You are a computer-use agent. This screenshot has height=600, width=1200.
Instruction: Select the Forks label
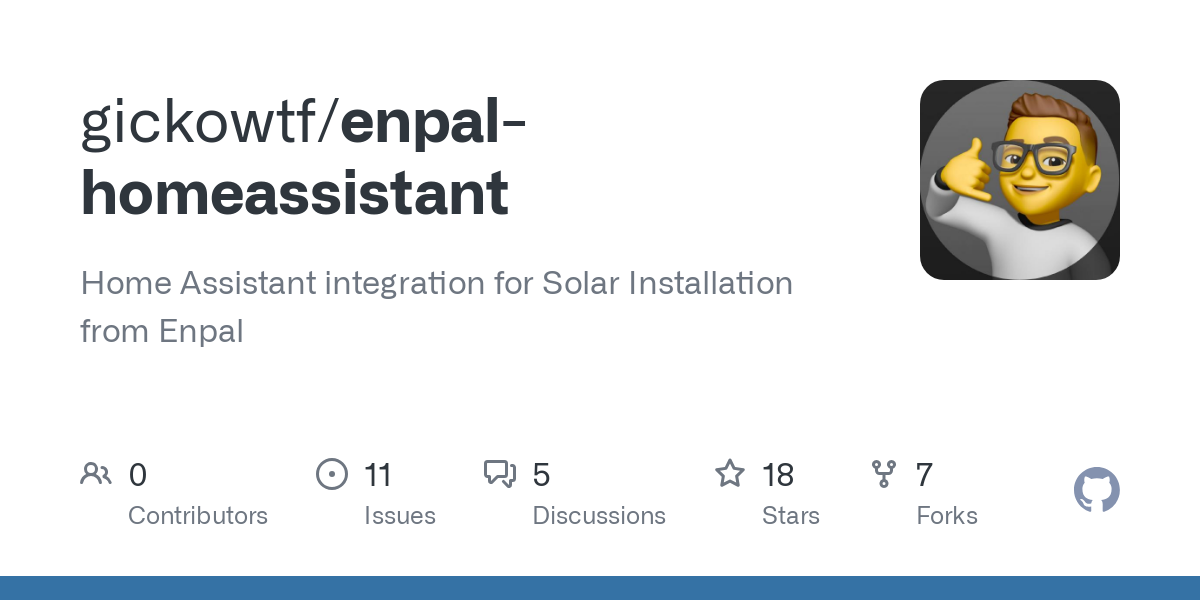tap(947, 516)
